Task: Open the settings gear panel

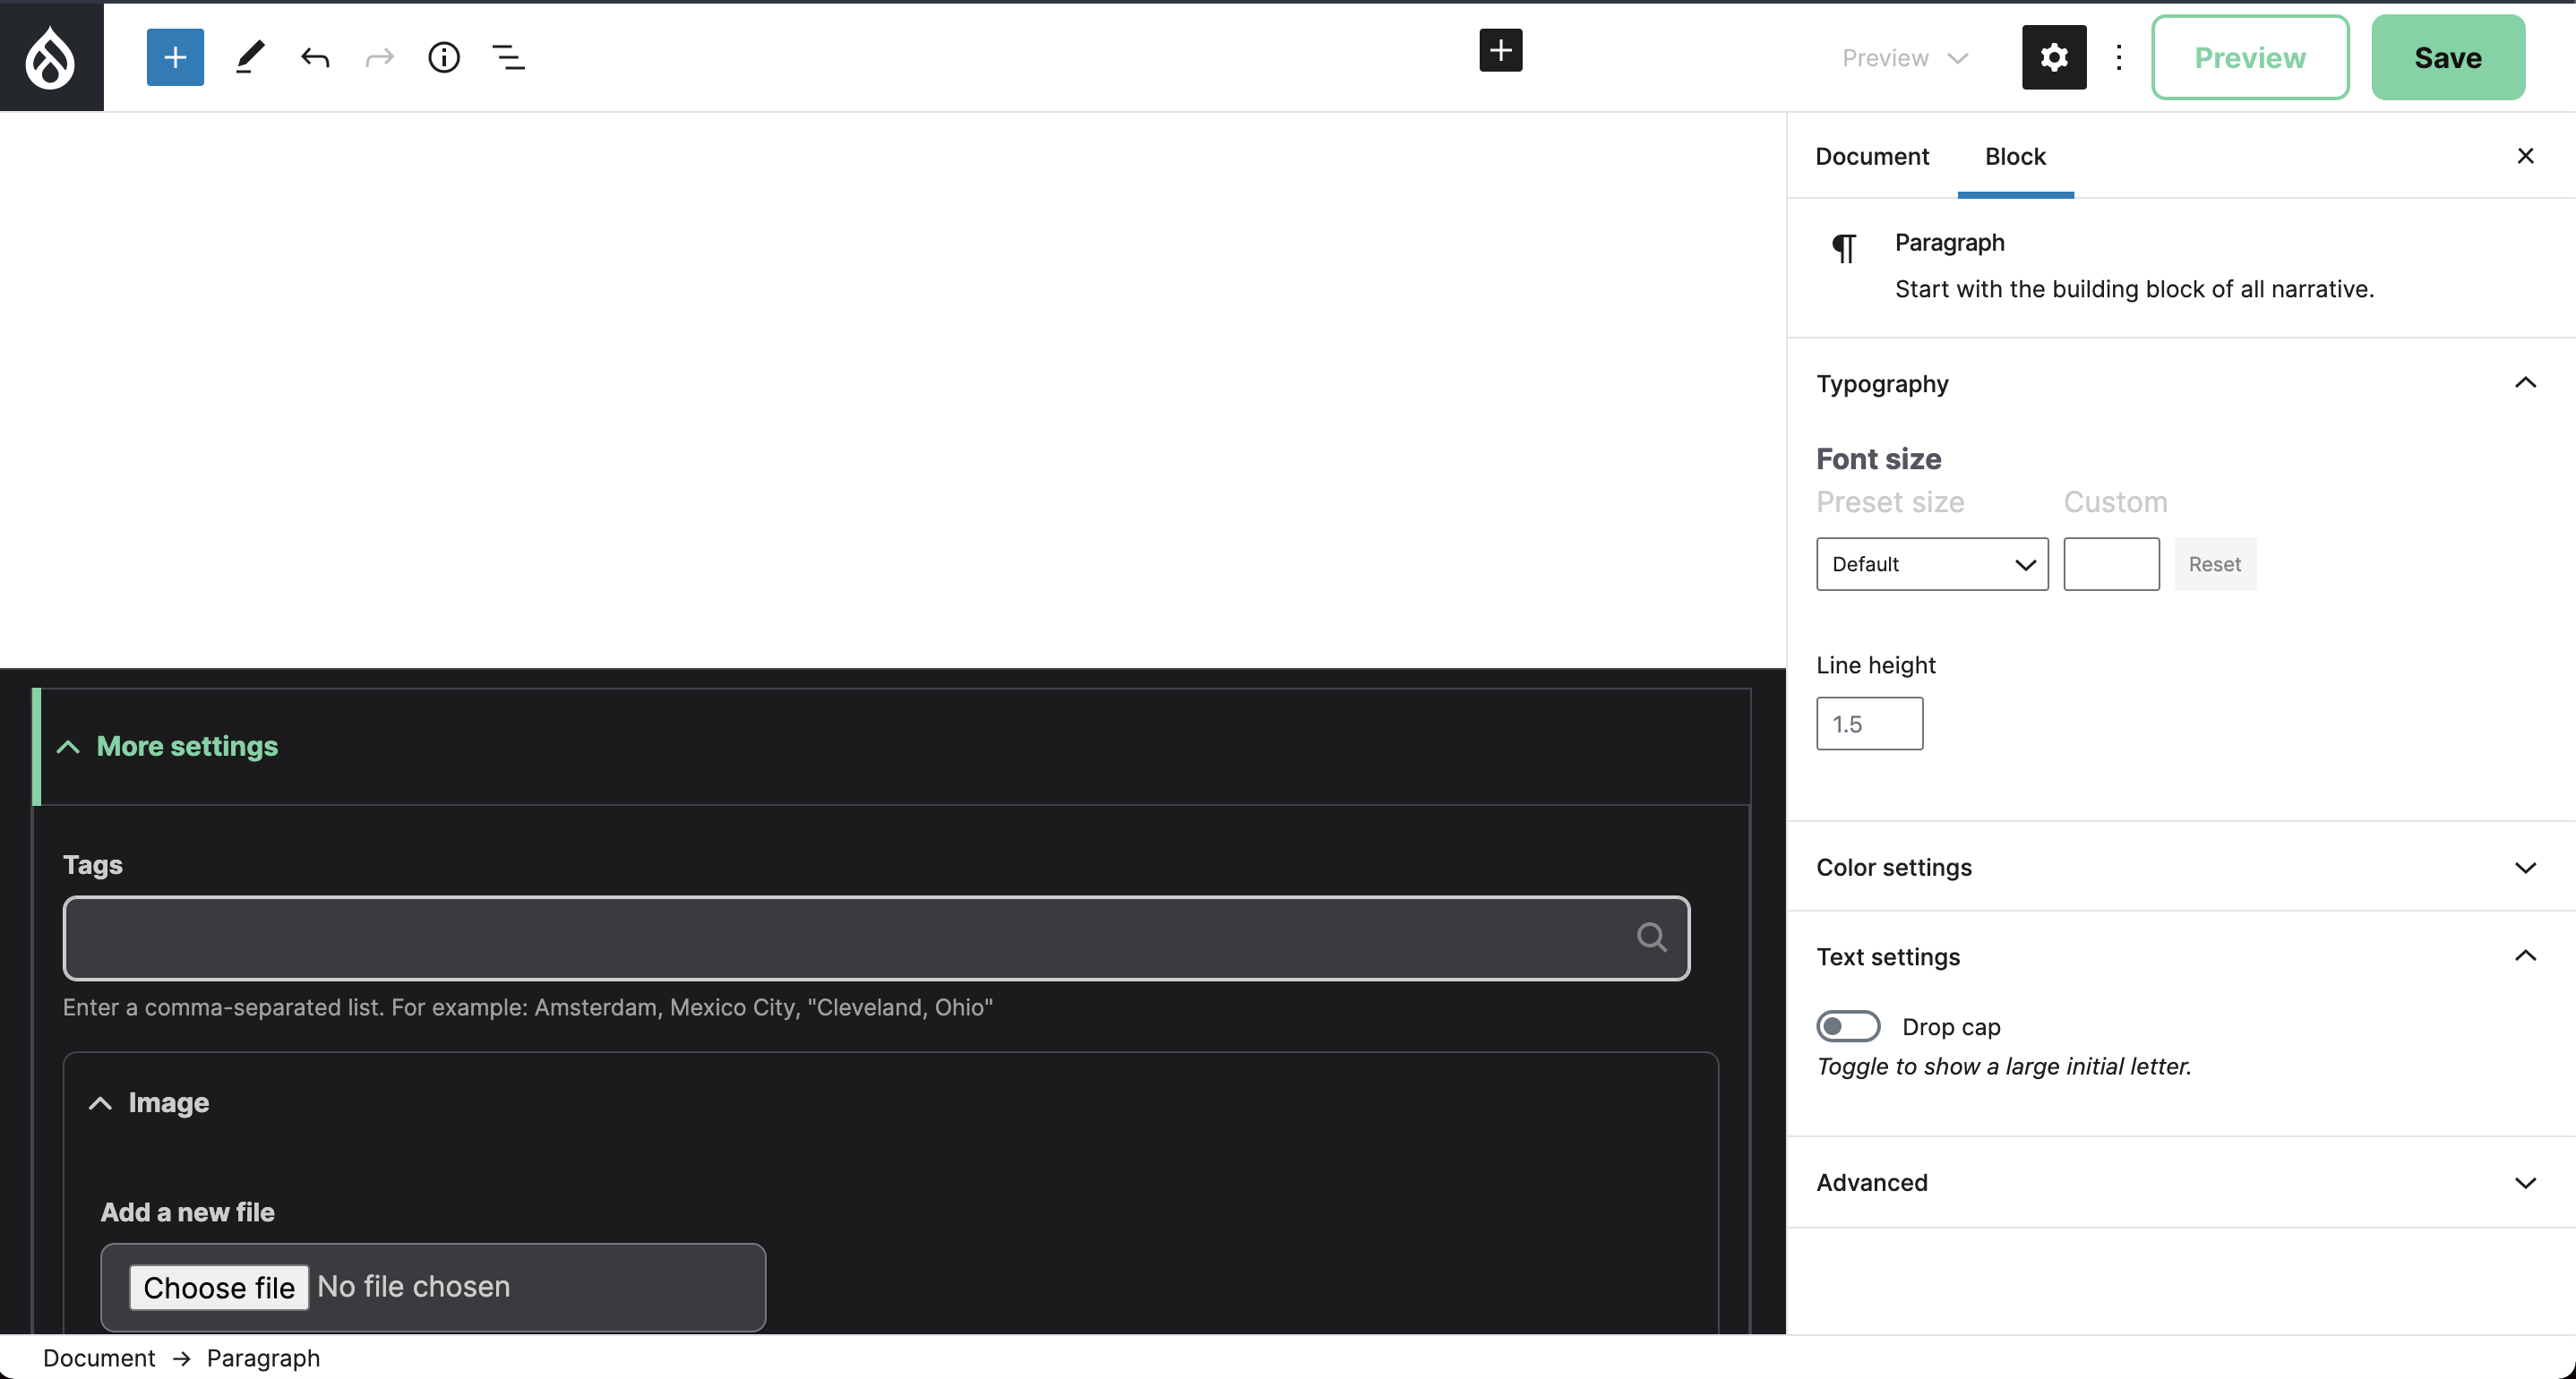Action: click(x=2053, y=57)
